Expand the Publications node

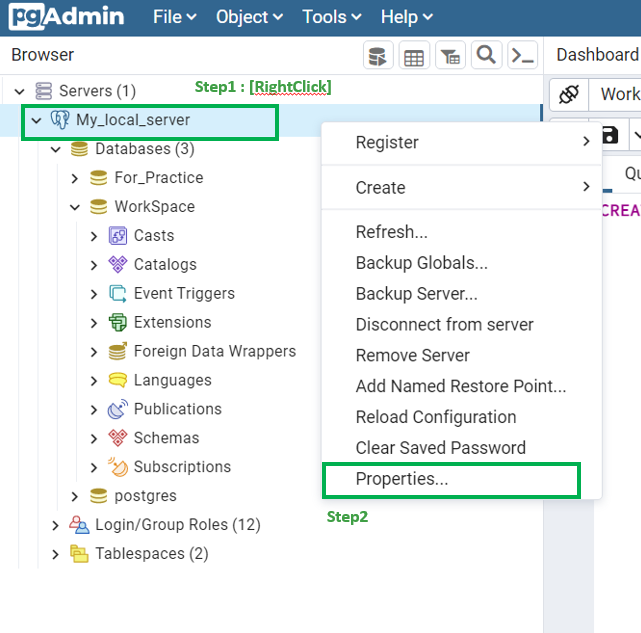[x=94, y=410]
